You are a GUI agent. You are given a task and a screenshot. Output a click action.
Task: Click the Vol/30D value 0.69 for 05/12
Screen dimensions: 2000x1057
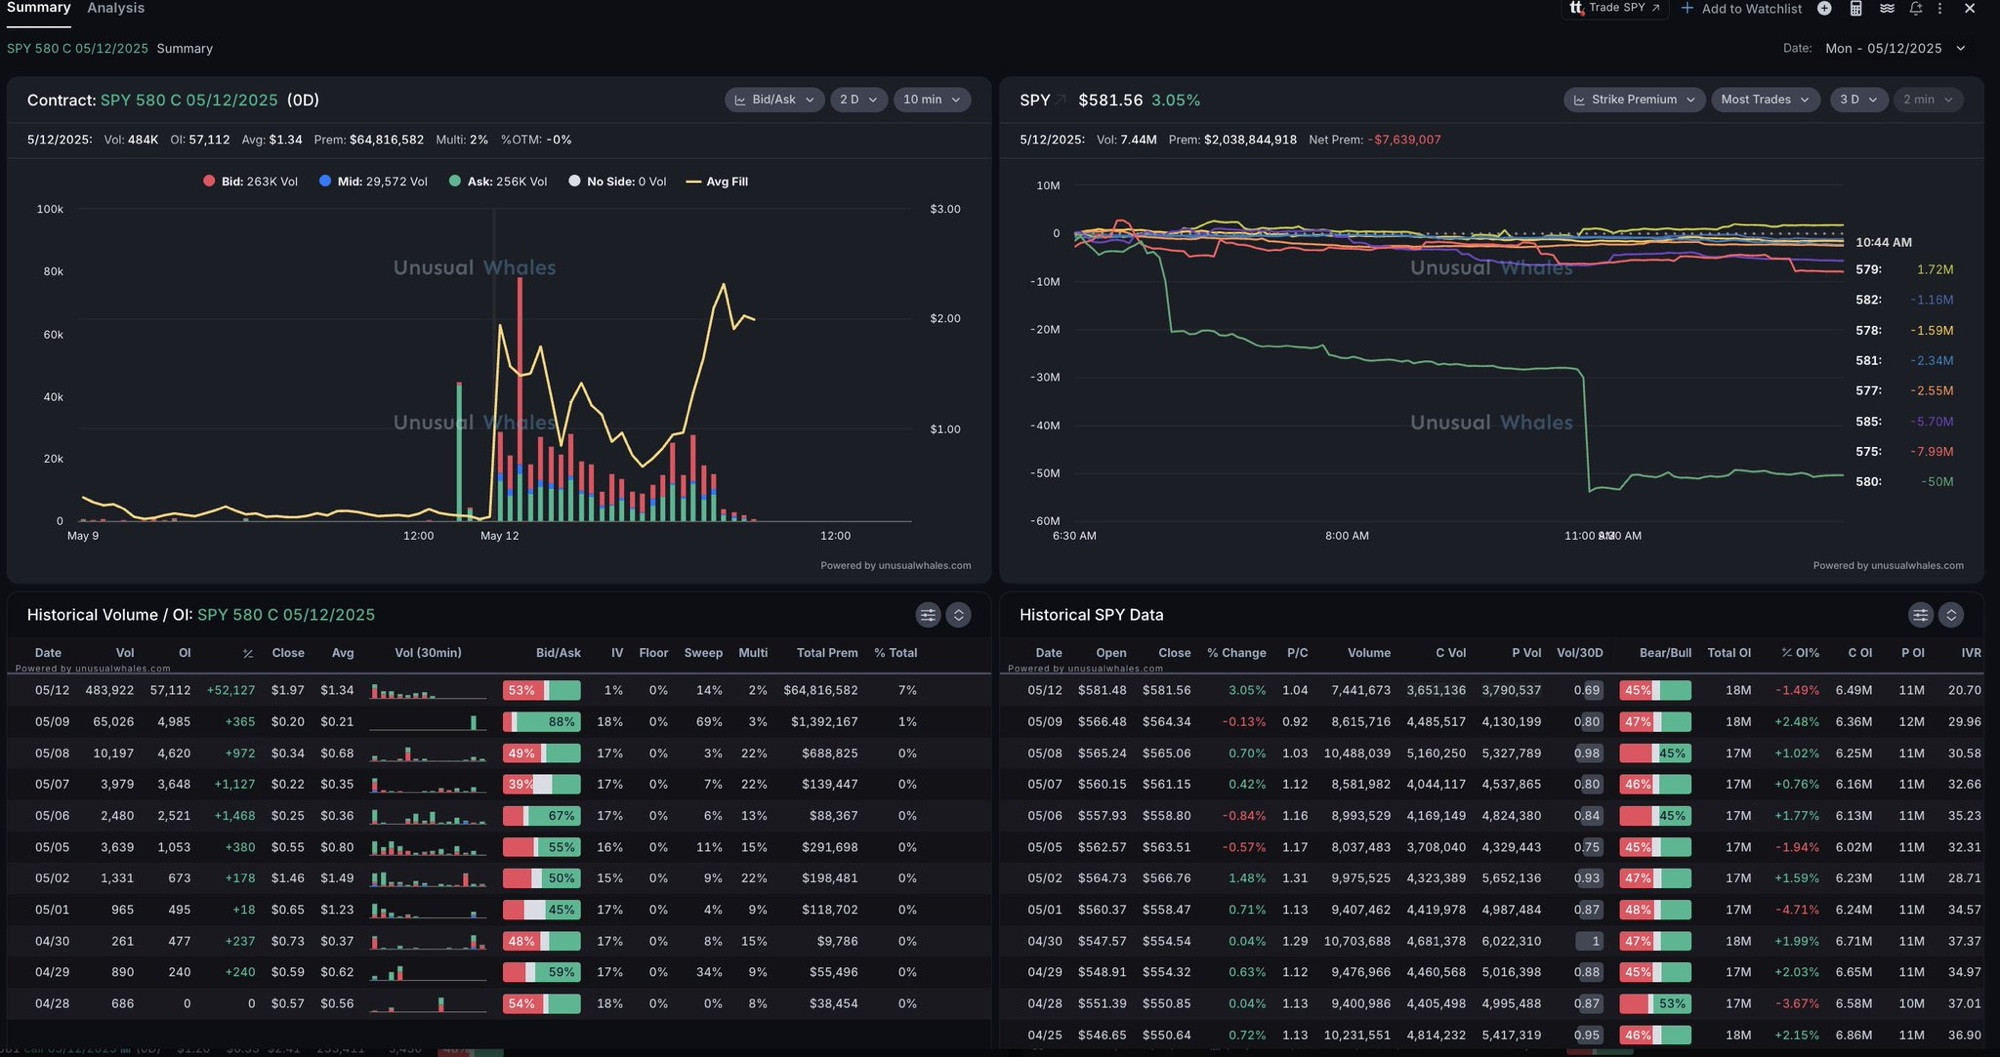[x=1587, y=690]
